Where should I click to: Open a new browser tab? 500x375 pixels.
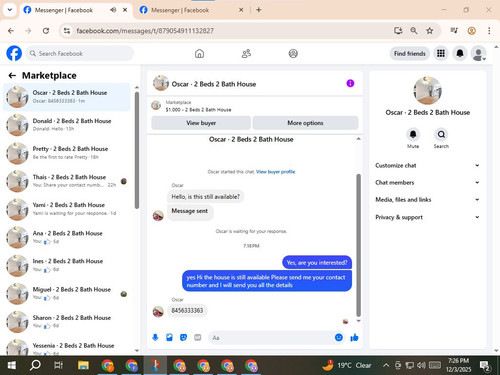click(x=259, y=10)
